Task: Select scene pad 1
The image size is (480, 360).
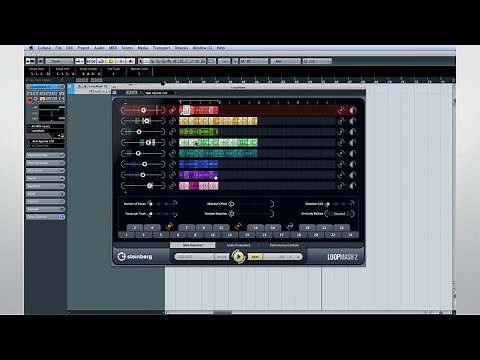Action: click(x=126, y=235)
